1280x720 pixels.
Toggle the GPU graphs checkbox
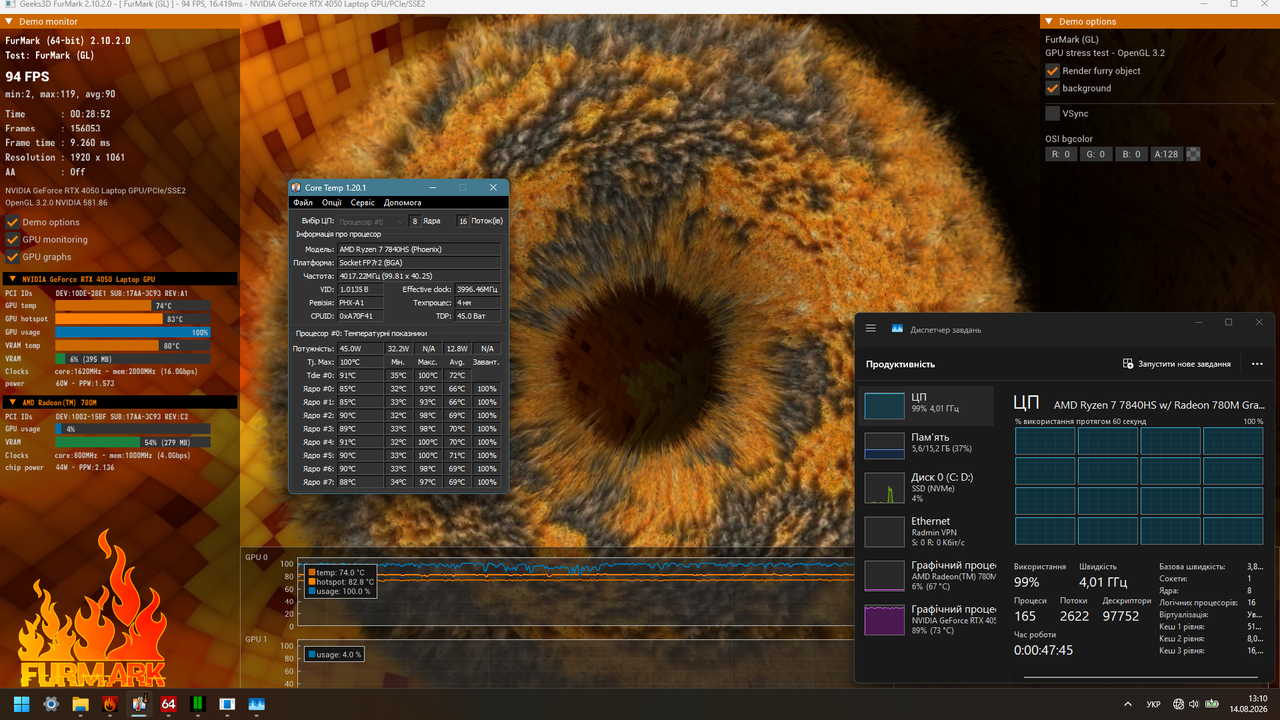[x=13, y=257]
